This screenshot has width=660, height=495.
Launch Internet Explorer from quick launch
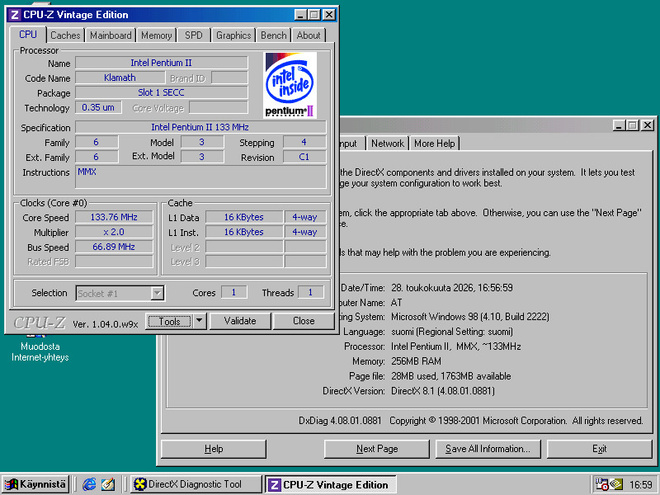[89, 484]
